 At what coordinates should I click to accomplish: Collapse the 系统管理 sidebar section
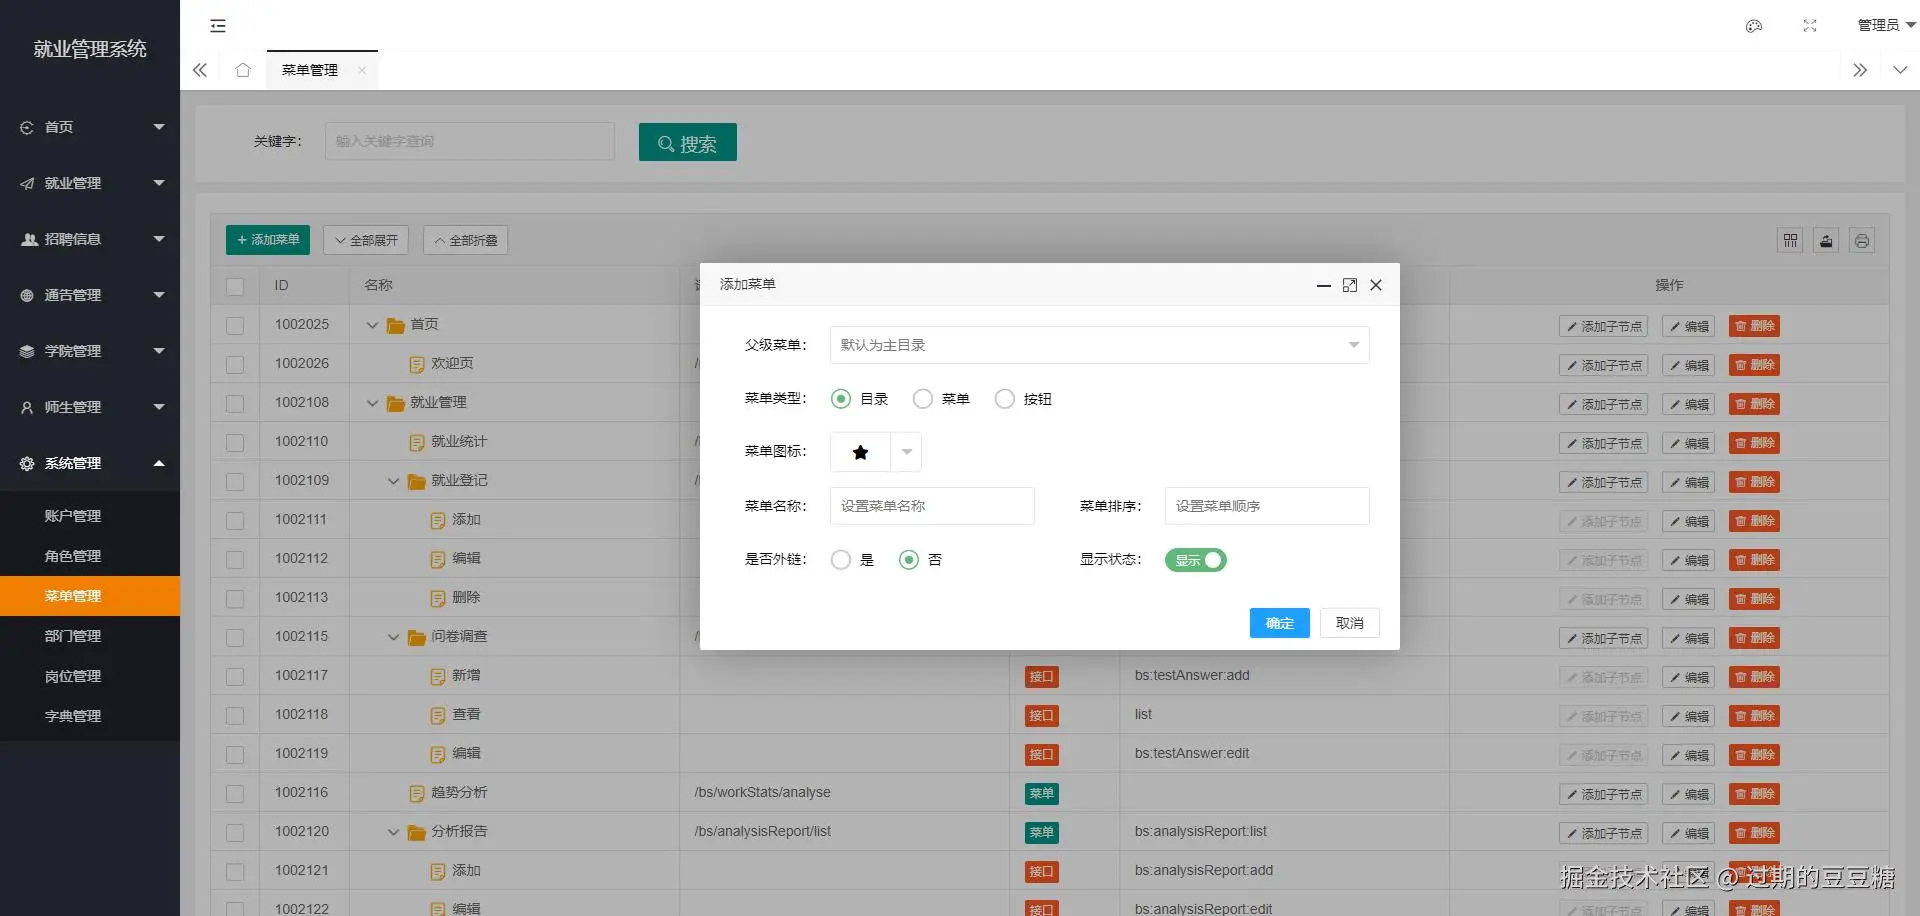click(90, 463)
